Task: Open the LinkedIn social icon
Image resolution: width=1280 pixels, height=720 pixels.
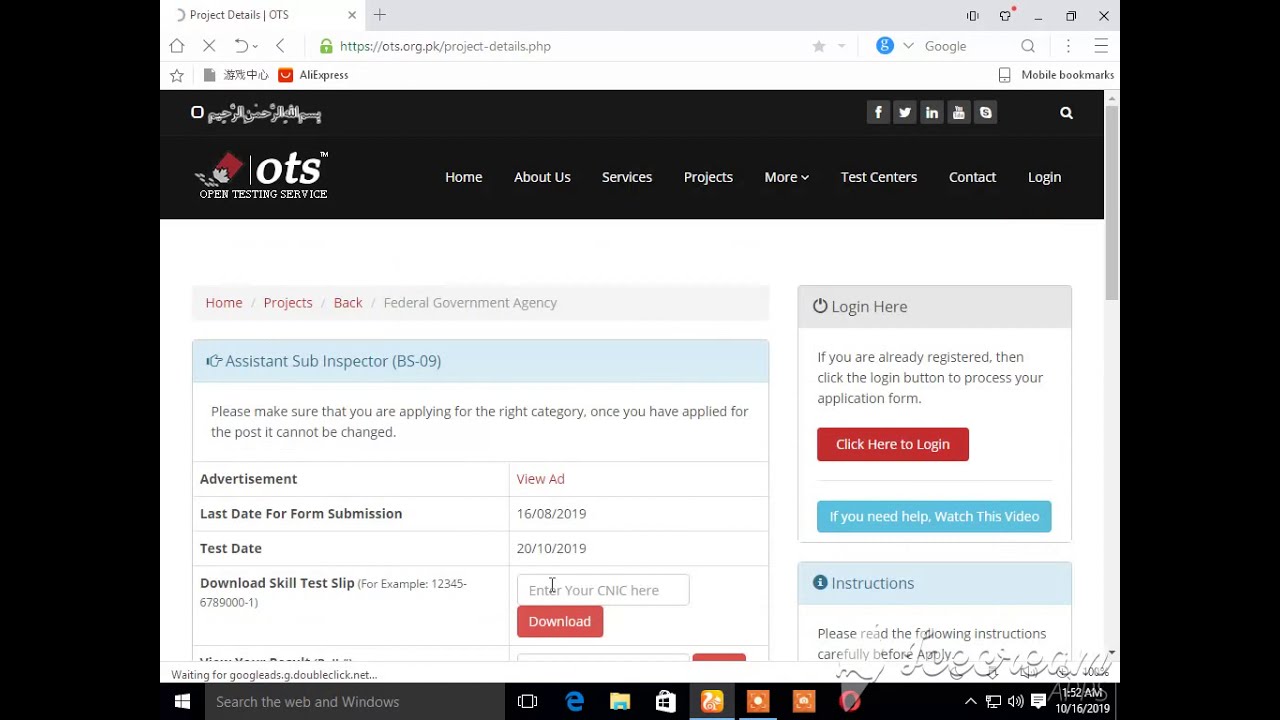Action: point(932,113)
